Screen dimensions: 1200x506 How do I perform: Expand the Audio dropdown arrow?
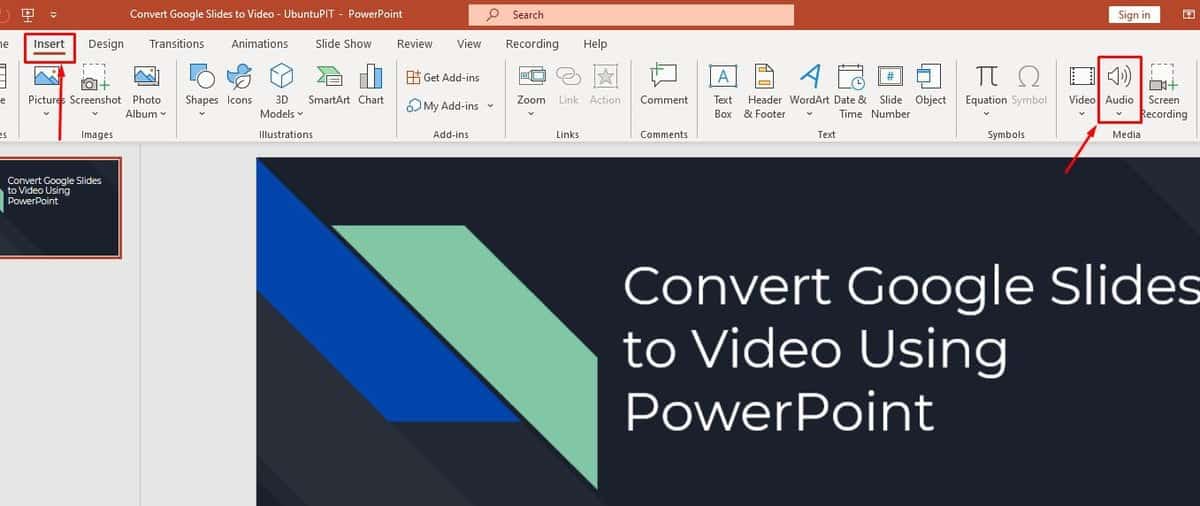tap(1119, 114)
